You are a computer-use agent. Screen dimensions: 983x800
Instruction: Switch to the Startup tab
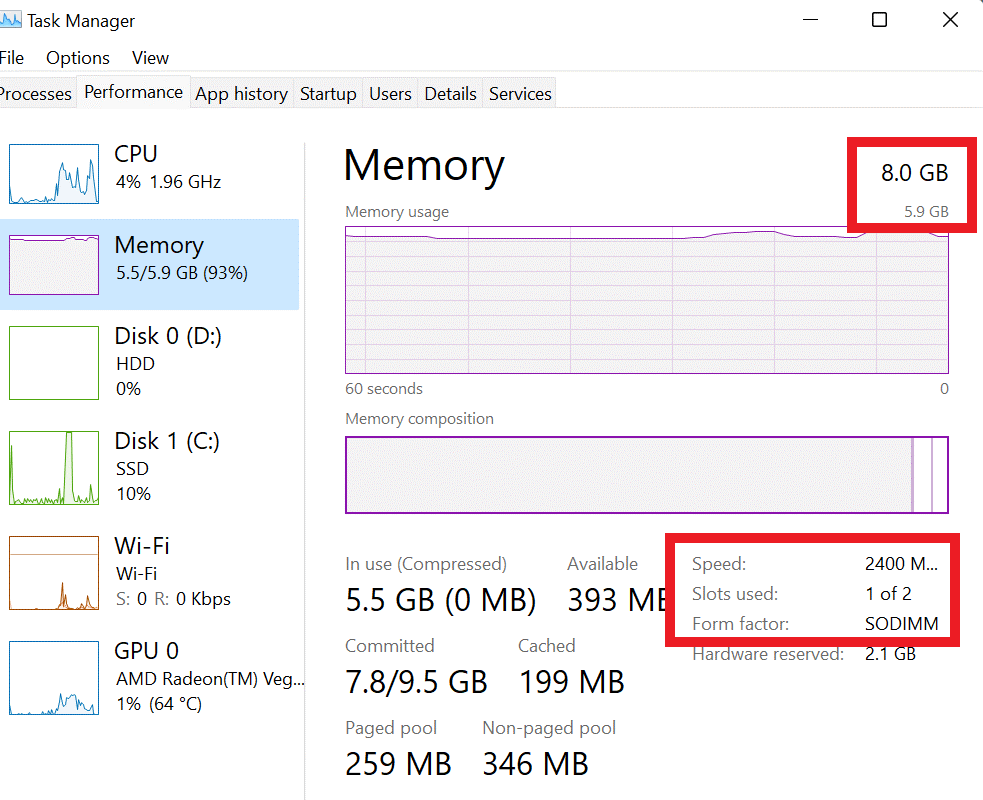[x=328, y=93]
